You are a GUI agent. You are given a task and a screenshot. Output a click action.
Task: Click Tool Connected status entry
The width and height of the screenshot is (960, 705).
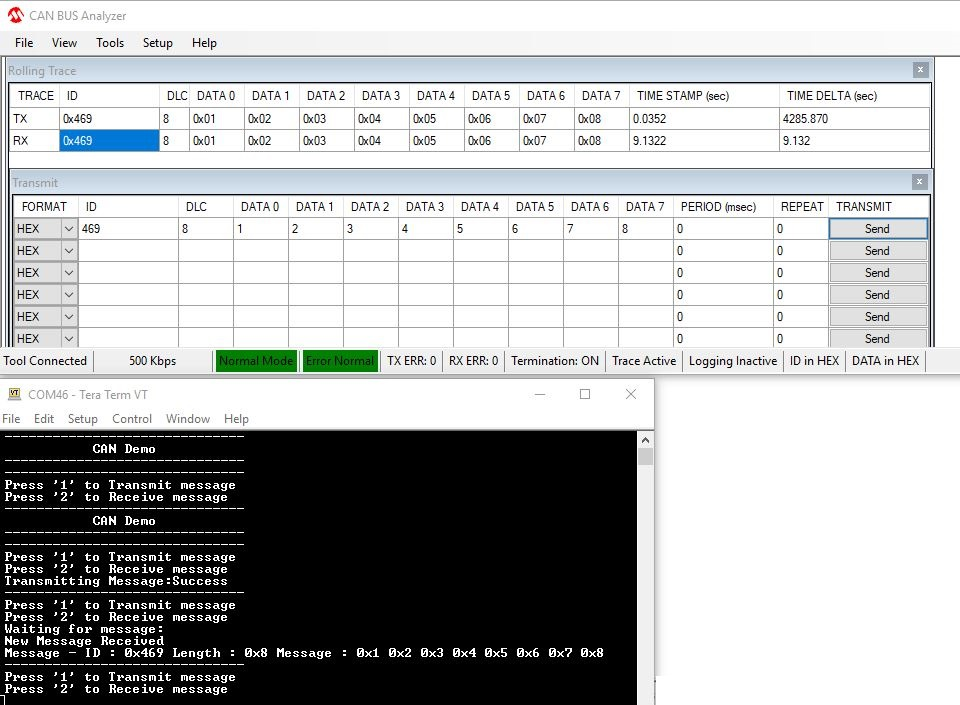[x=45, y=361]
